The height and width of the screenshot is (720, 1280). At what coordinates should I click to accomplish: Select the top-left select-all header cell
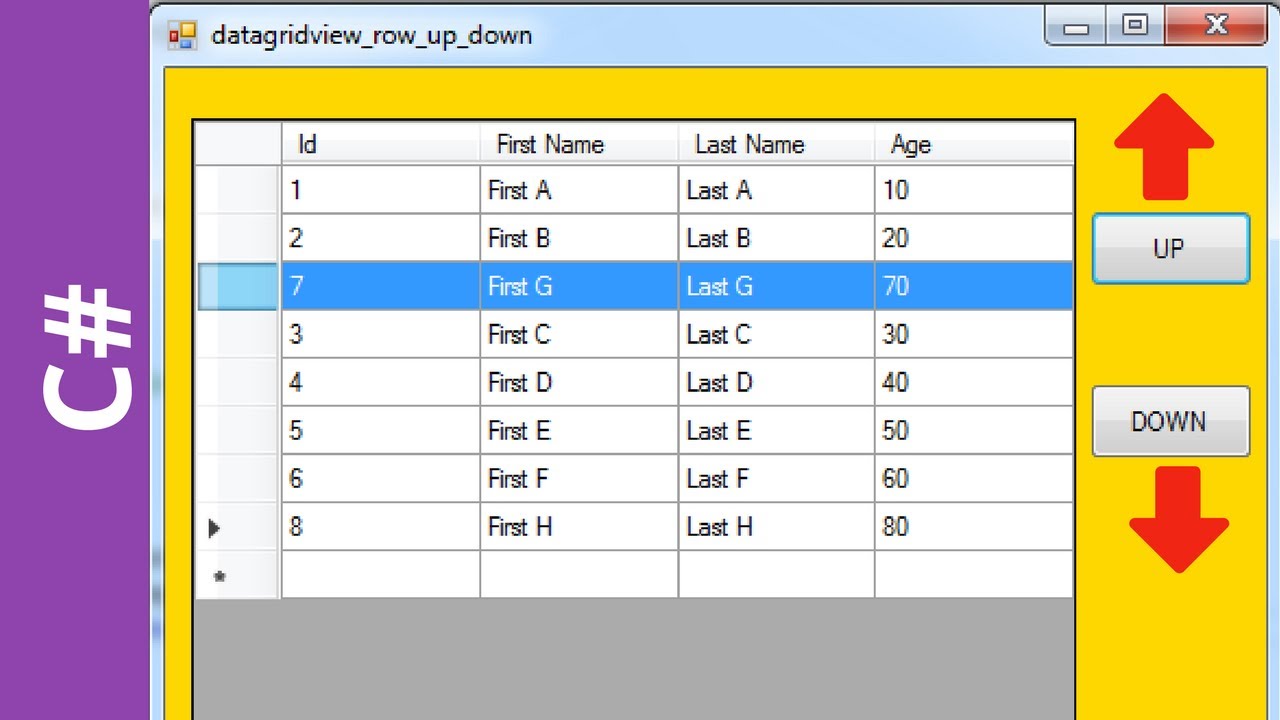click(x=238, y=144)
